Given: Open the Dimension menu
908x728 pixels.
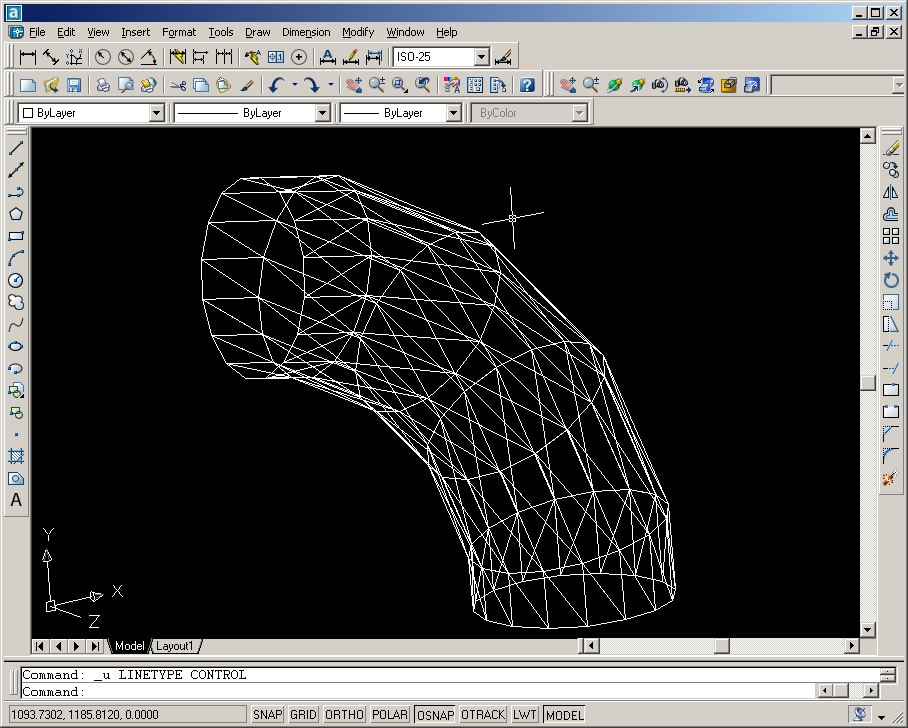Looking at the screenshot, I should tap(305, 32).
